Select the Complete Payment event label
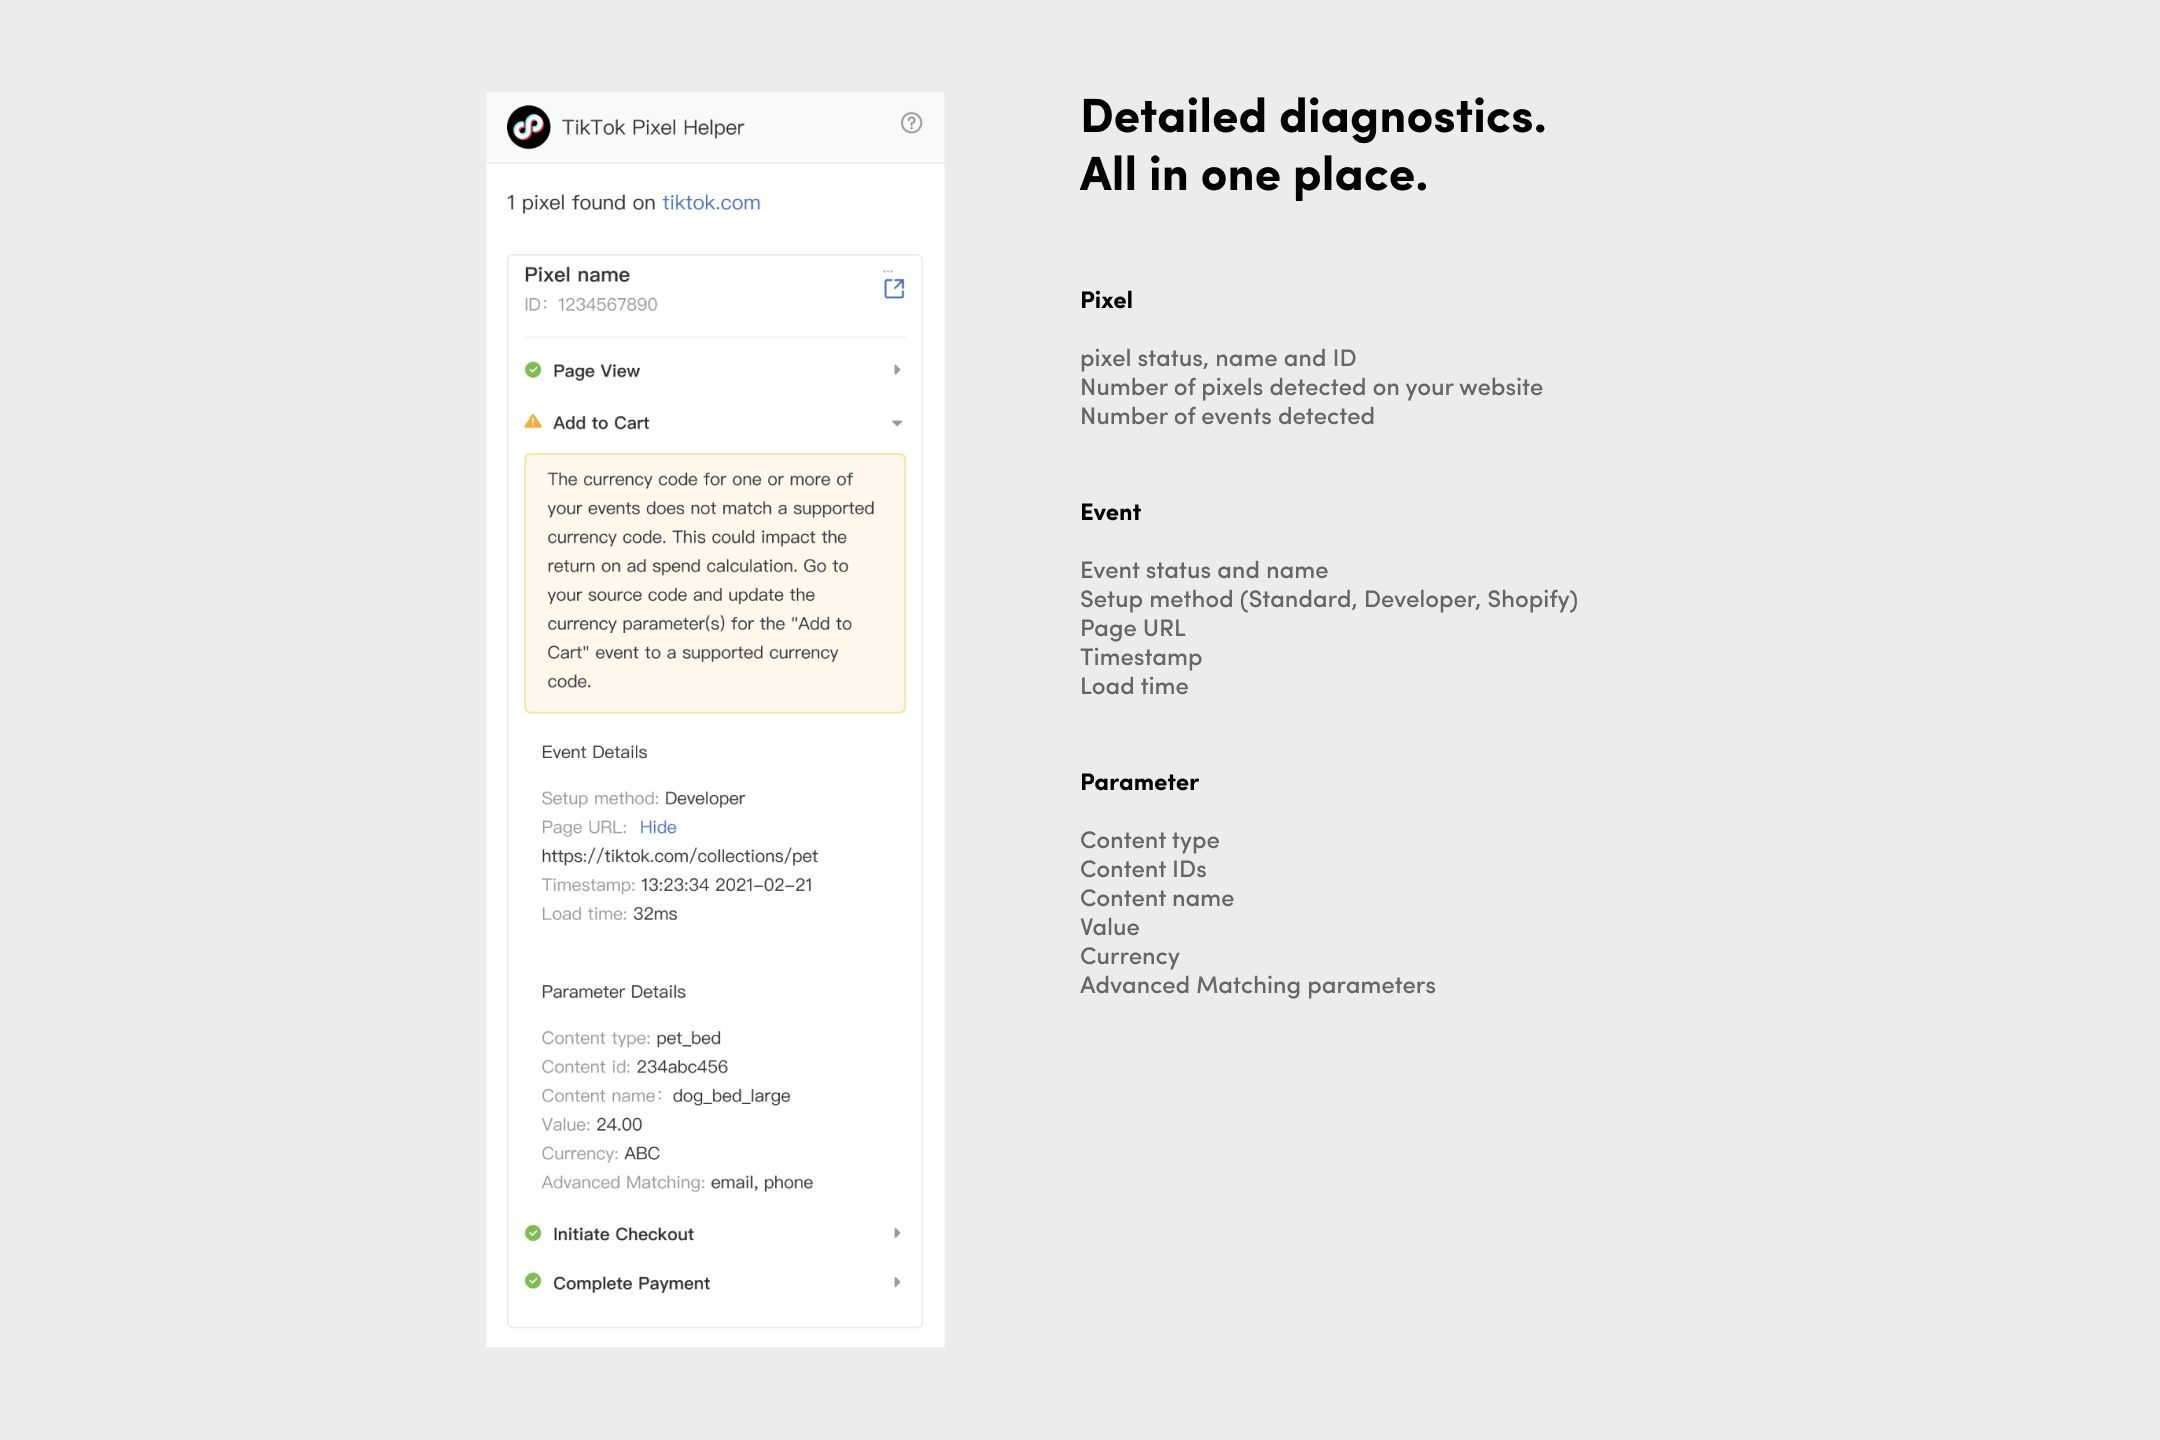The image size is (2160, 1440). 631,1283
